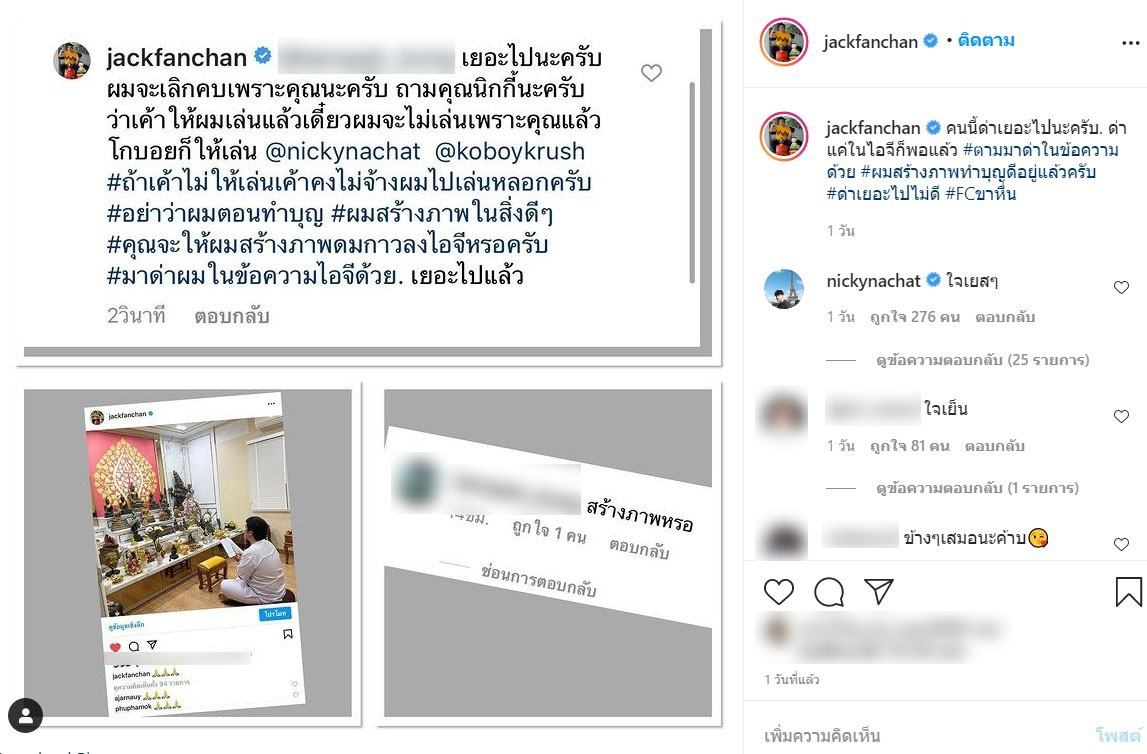This screenshot has height=754, width=1147.
Task: Open nickynachat's avatar
Action: tap(783, 289)
